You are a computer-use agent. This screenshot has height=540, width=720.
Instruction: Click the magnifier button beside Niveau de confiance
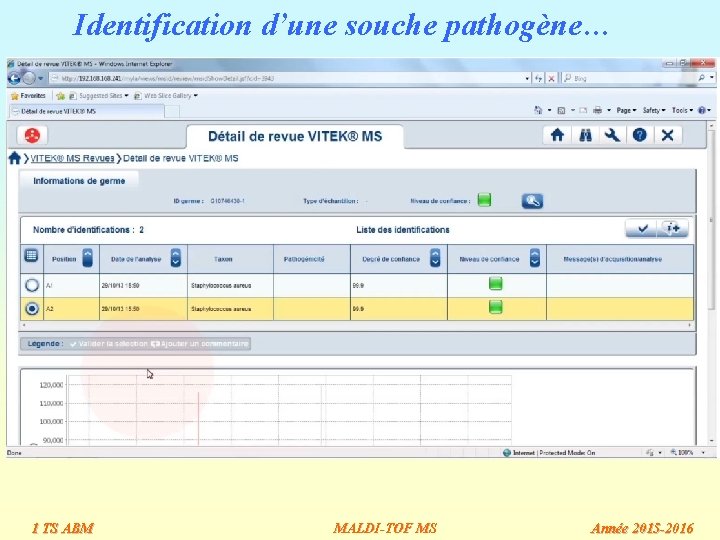[x=532, y=201]
